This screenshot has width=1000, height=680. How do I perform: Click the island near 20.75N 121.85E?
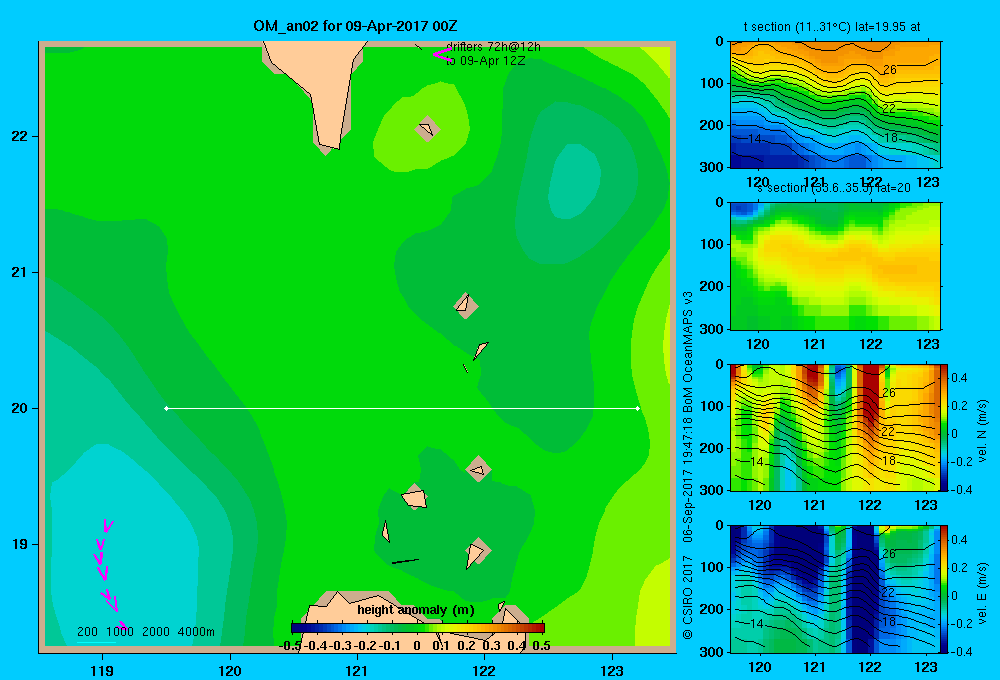point(466,306)
